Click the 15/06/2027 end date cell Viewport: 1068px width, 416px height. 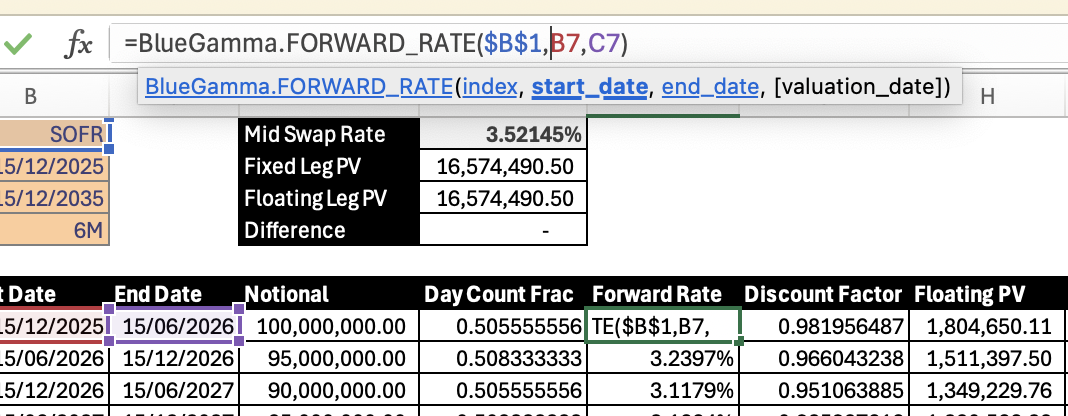click(175, 390)
